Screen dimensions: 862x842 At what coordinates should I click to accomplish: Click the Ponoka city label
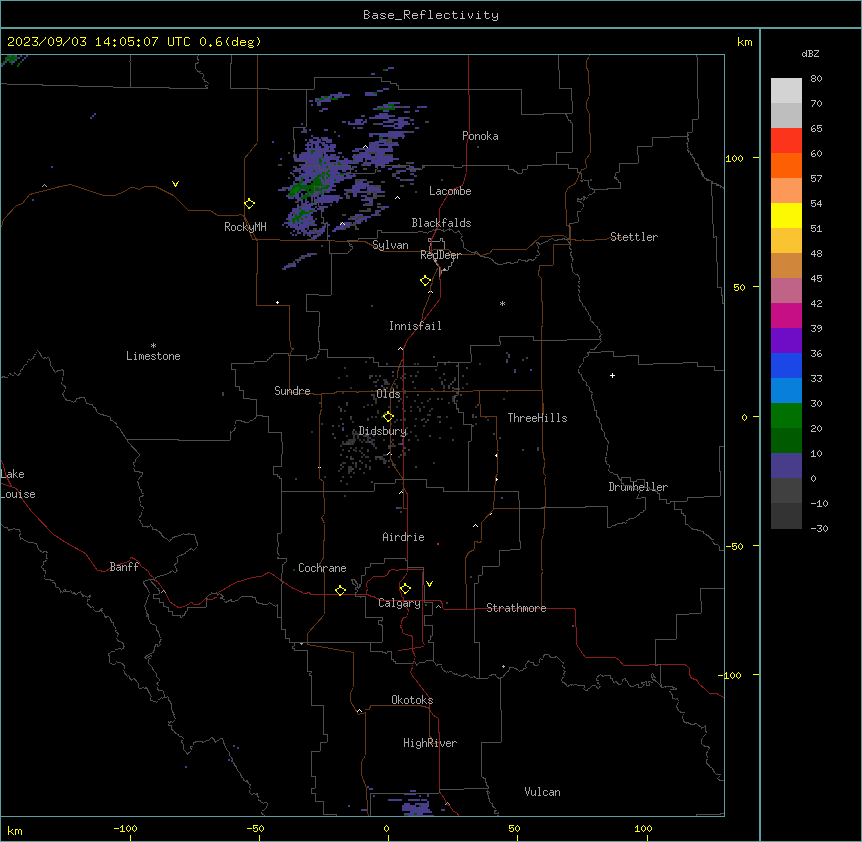(480, 136)
